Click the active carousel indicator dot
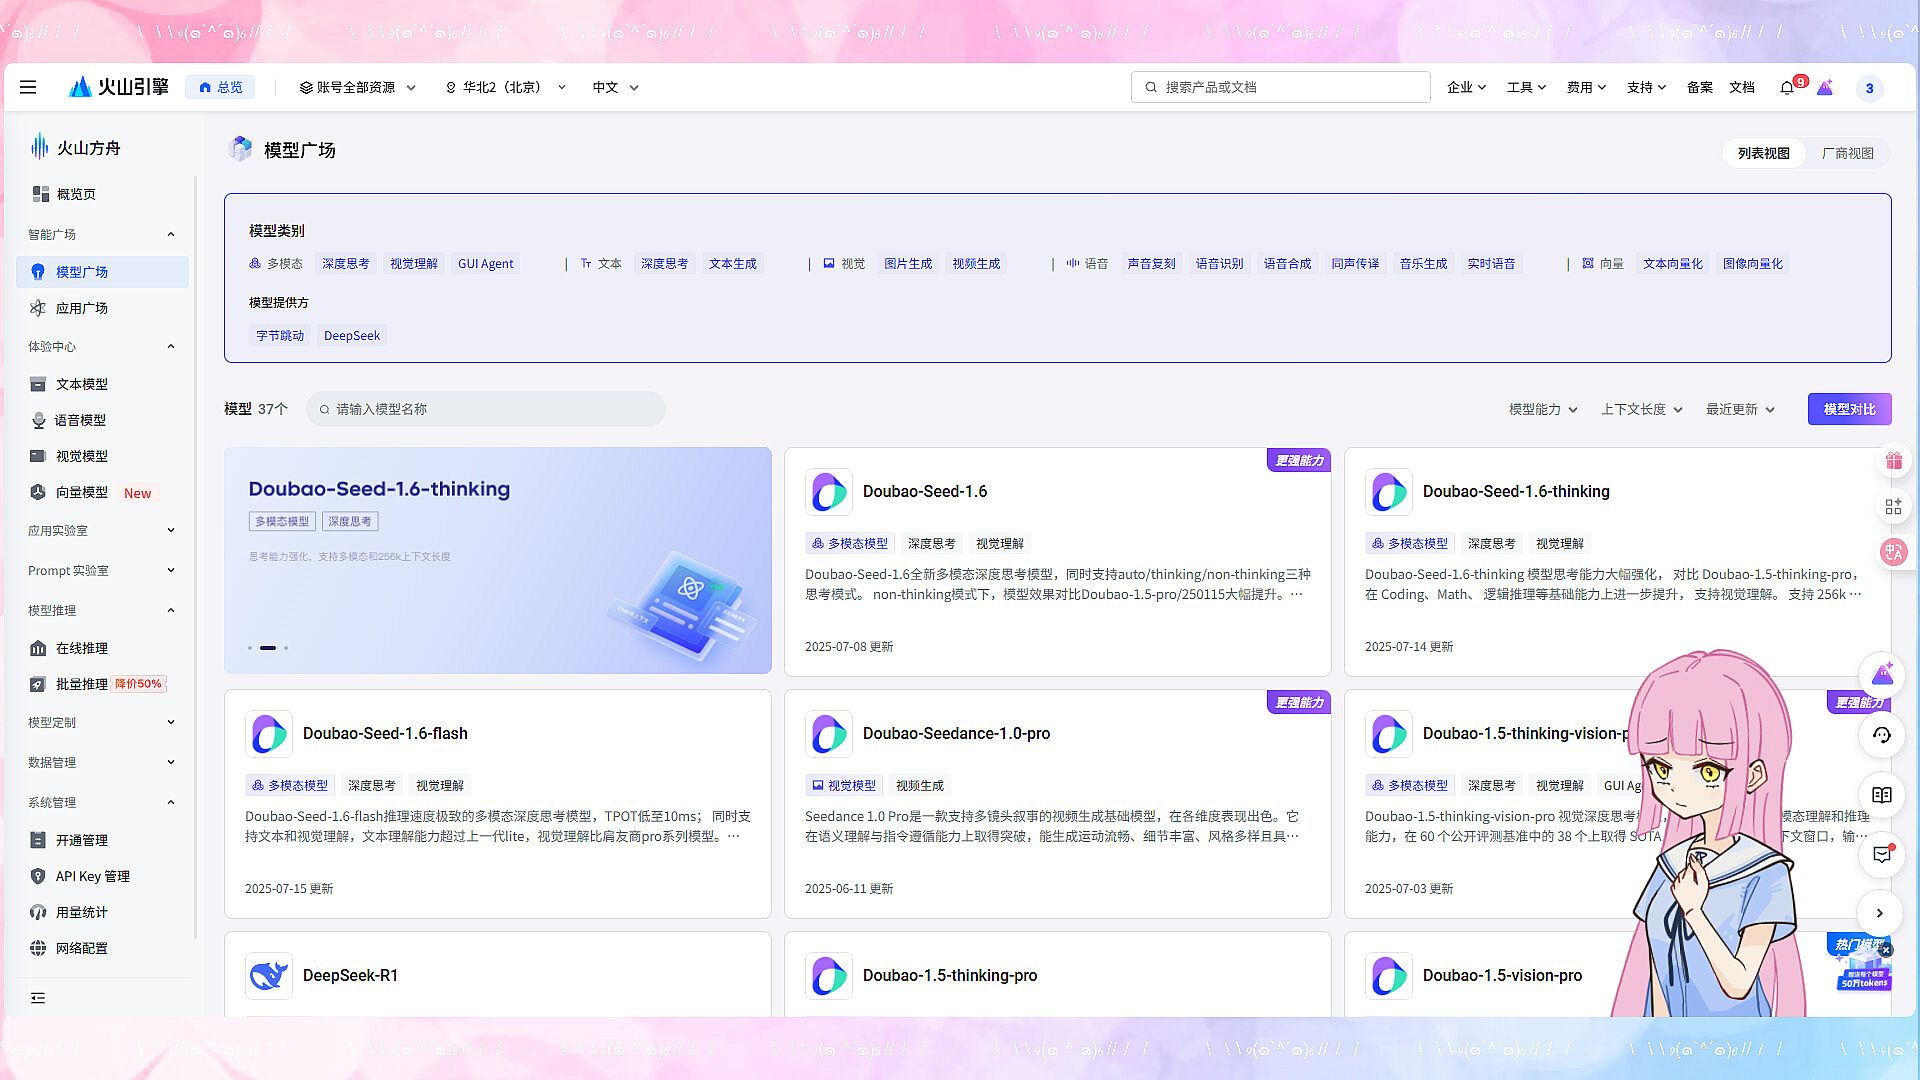Screen dimensions: 1920x1080 pos(268,648)
